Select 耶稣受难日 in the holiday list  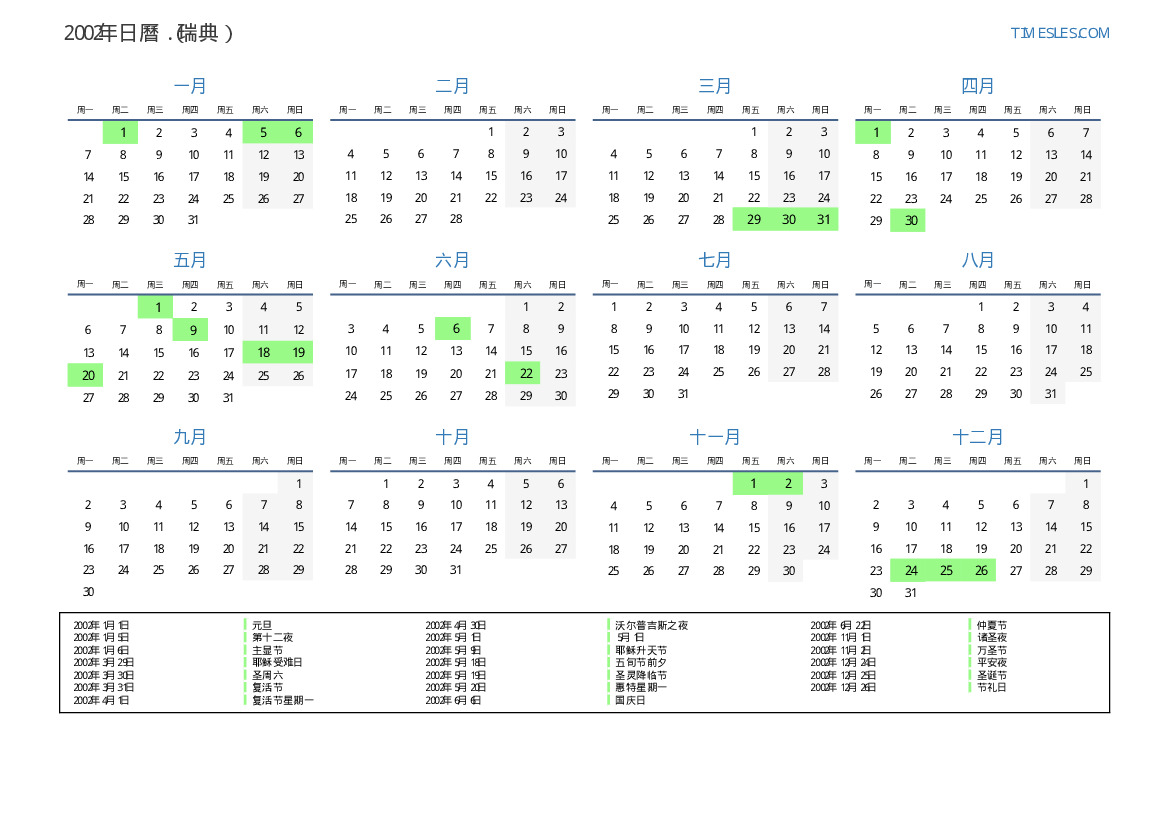(x=276, y=662)
